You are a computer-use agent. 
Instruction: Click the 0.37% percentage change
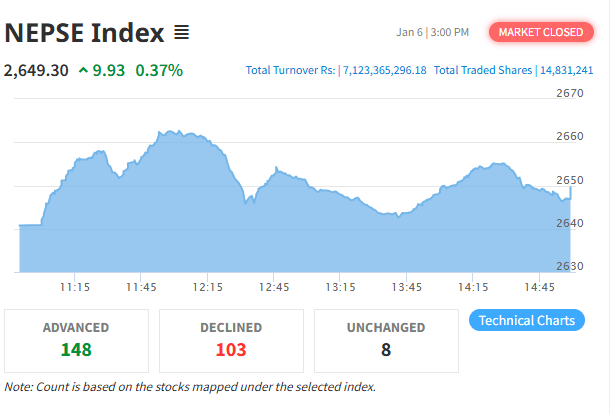159,71
